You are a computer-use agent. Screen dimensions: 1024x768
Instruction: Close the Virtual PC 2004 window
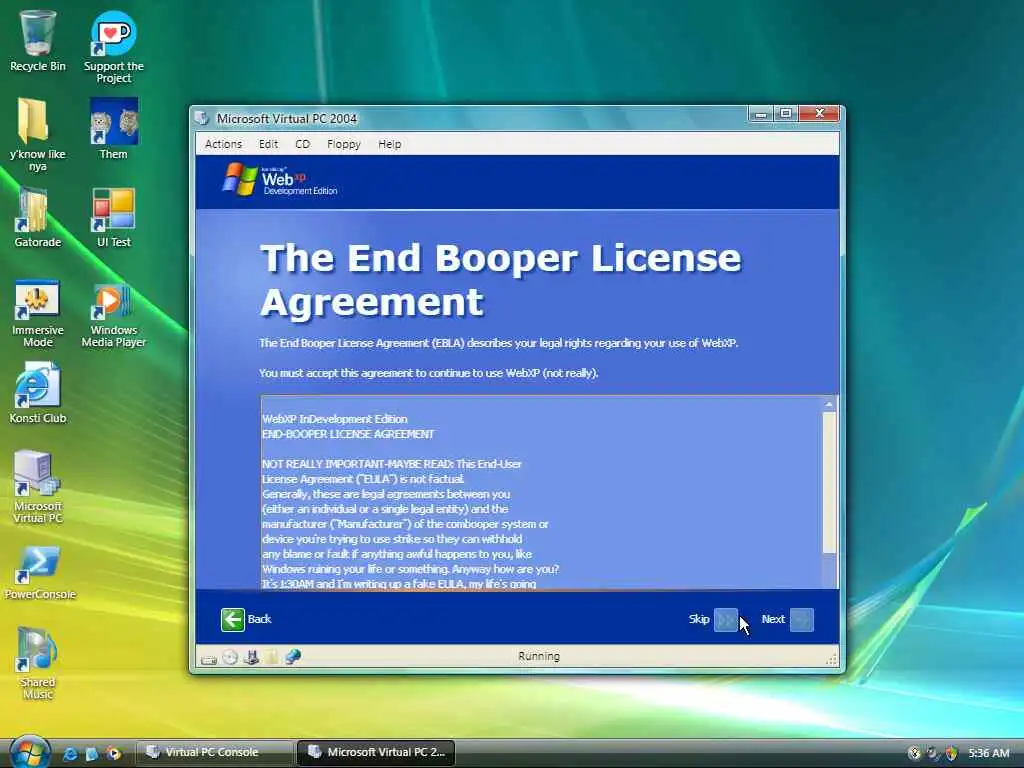(820, 114)
